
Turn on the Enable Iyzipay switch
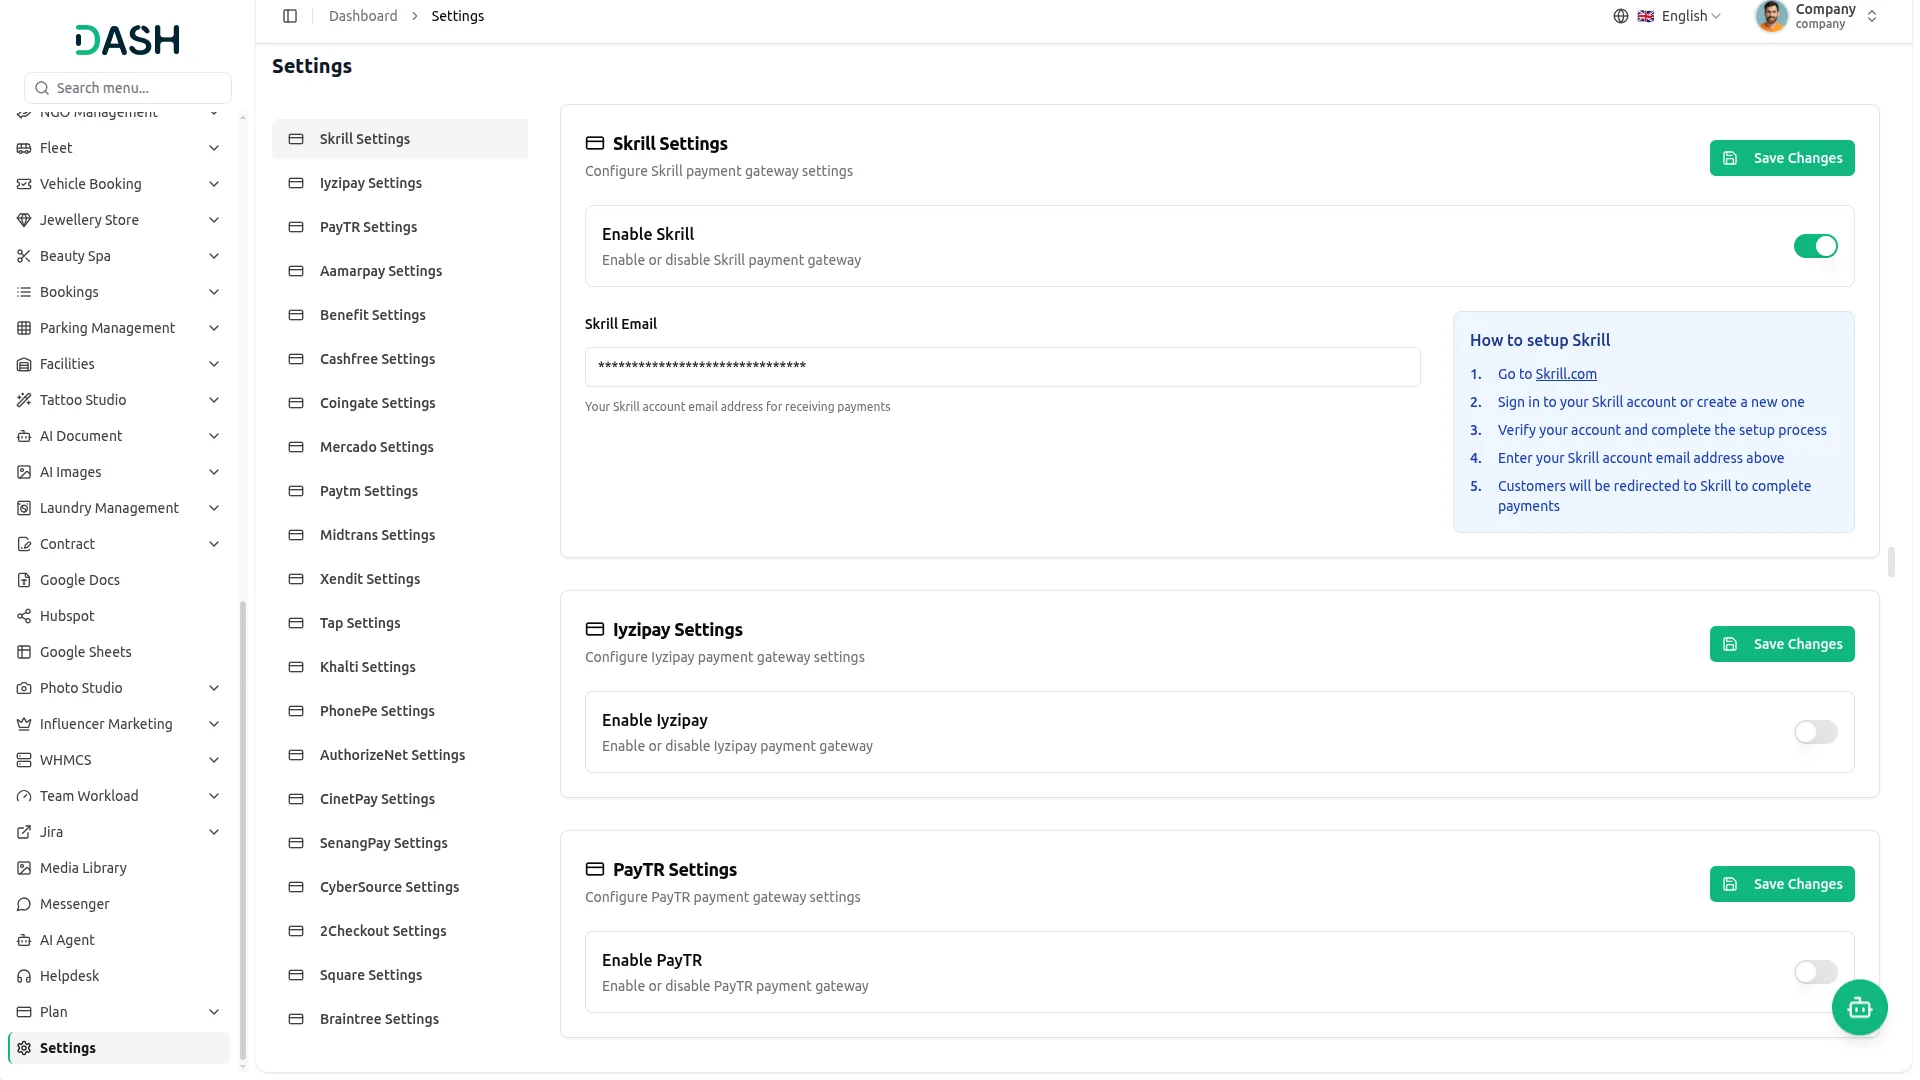point(1815,732)
